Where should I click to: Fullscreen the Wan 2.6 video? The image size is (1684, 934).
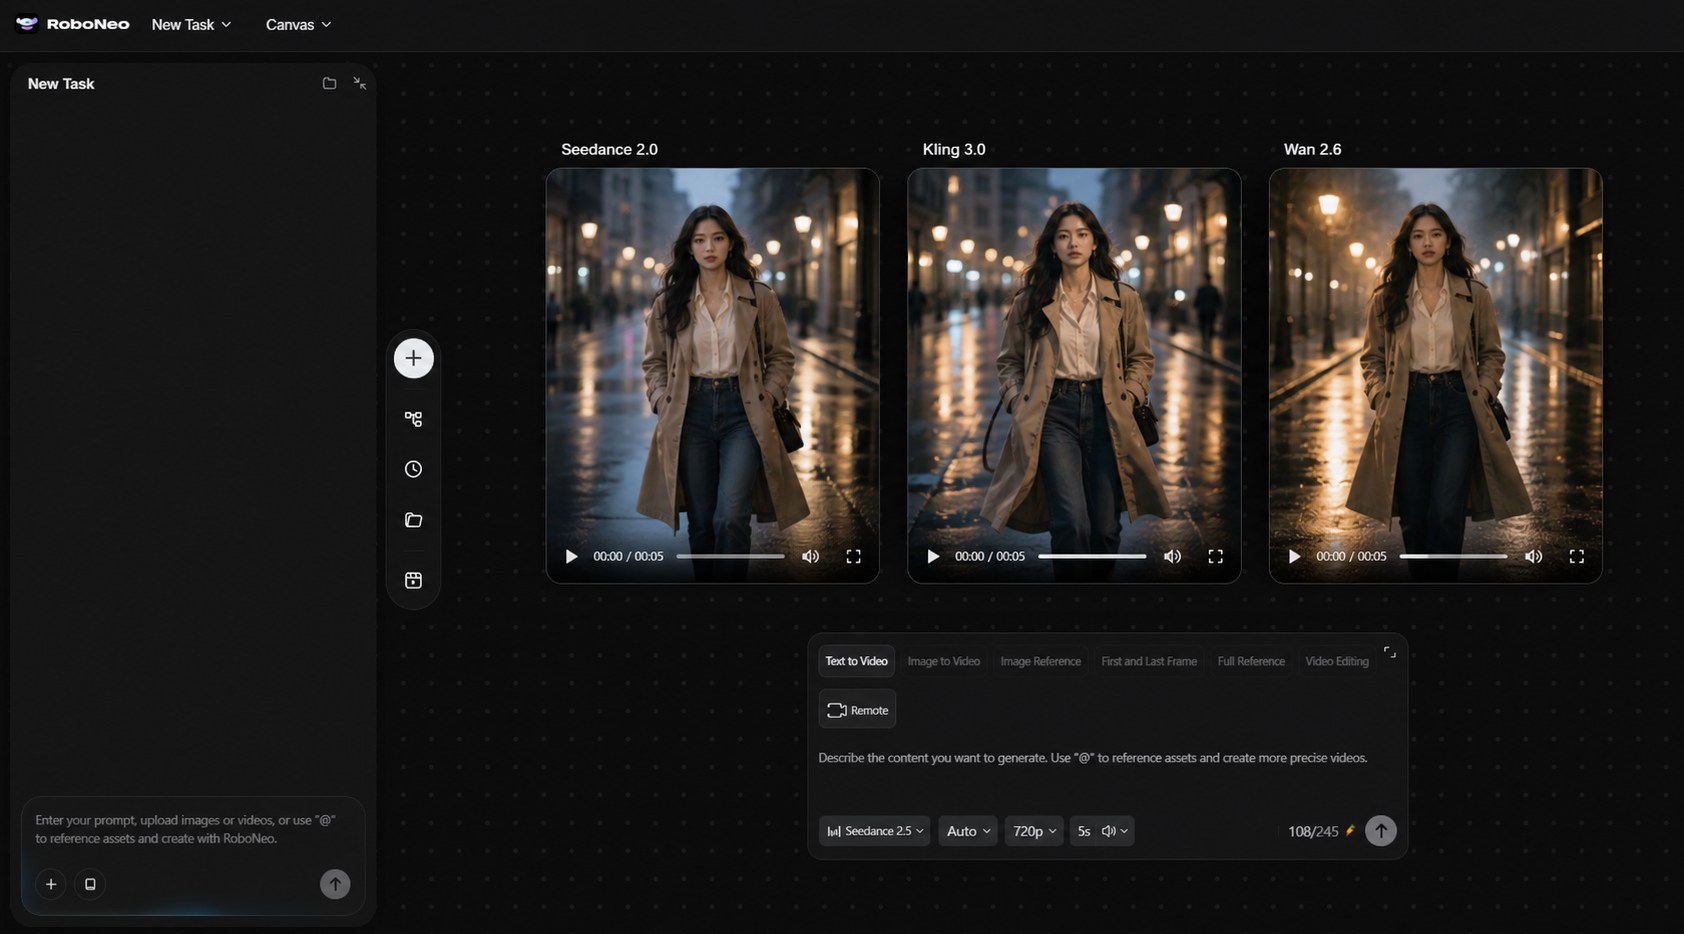point(1577,556)
